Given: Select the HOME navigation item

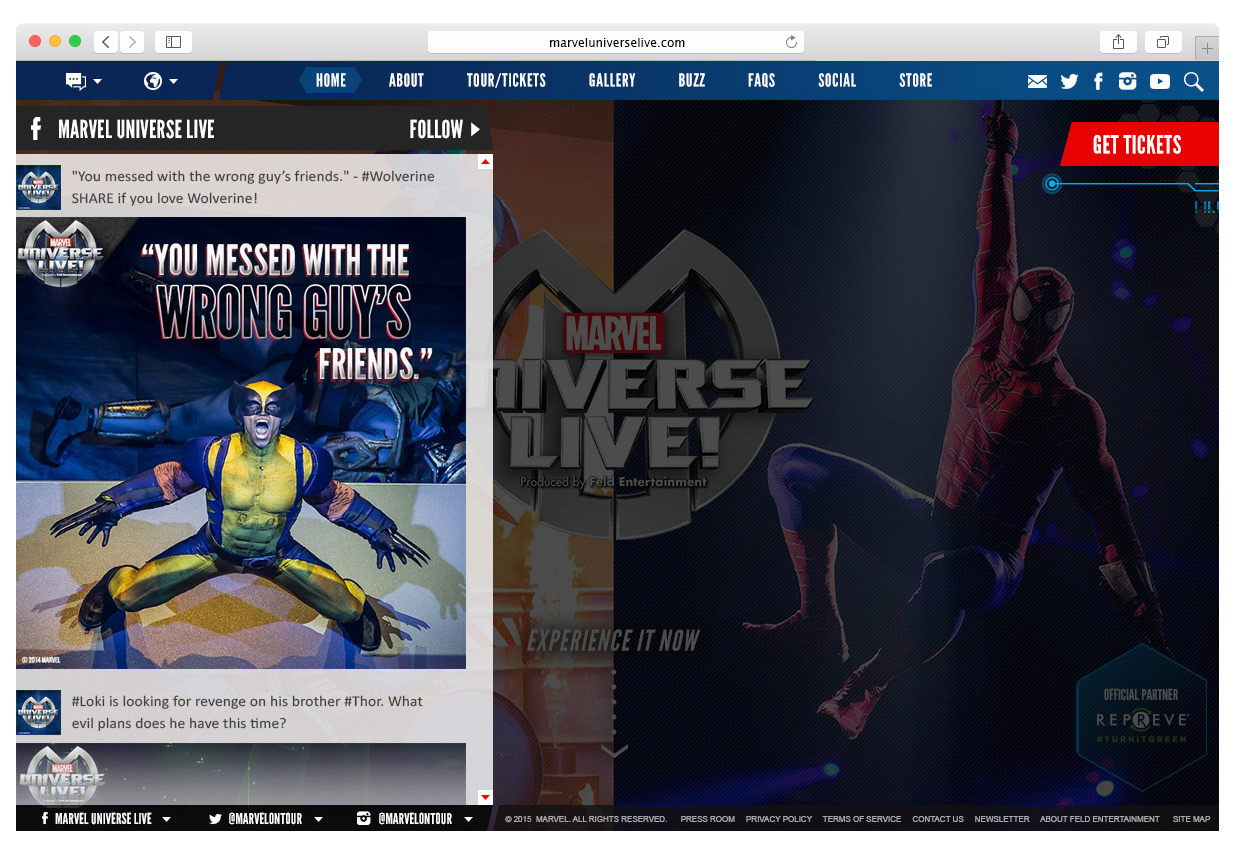Looking at the screenshot, I should click(331, 81).
